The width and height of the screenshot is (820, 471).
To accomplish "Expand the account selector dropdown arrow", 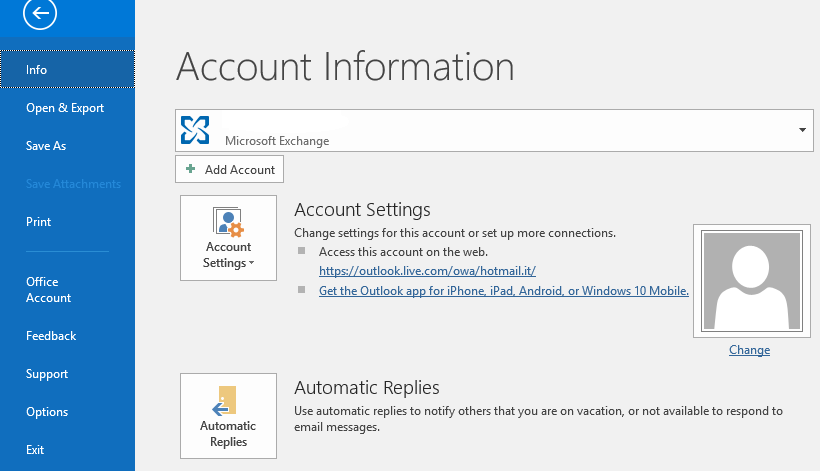I will pos(802,130).
